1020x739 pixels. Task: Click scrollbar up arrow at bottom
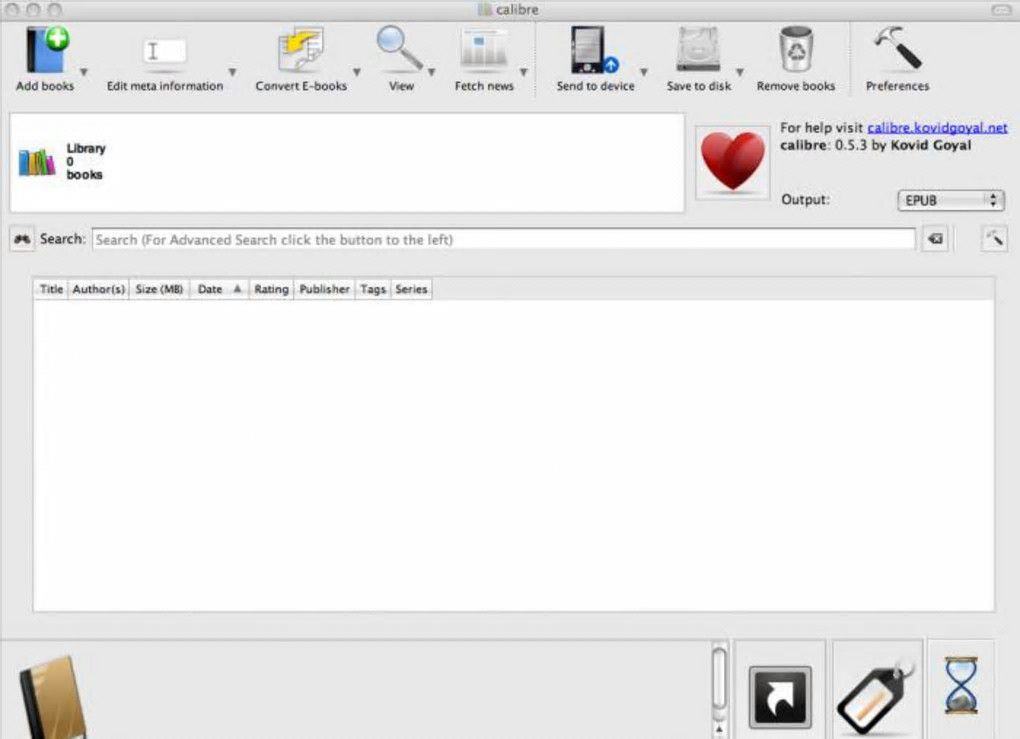719,729
